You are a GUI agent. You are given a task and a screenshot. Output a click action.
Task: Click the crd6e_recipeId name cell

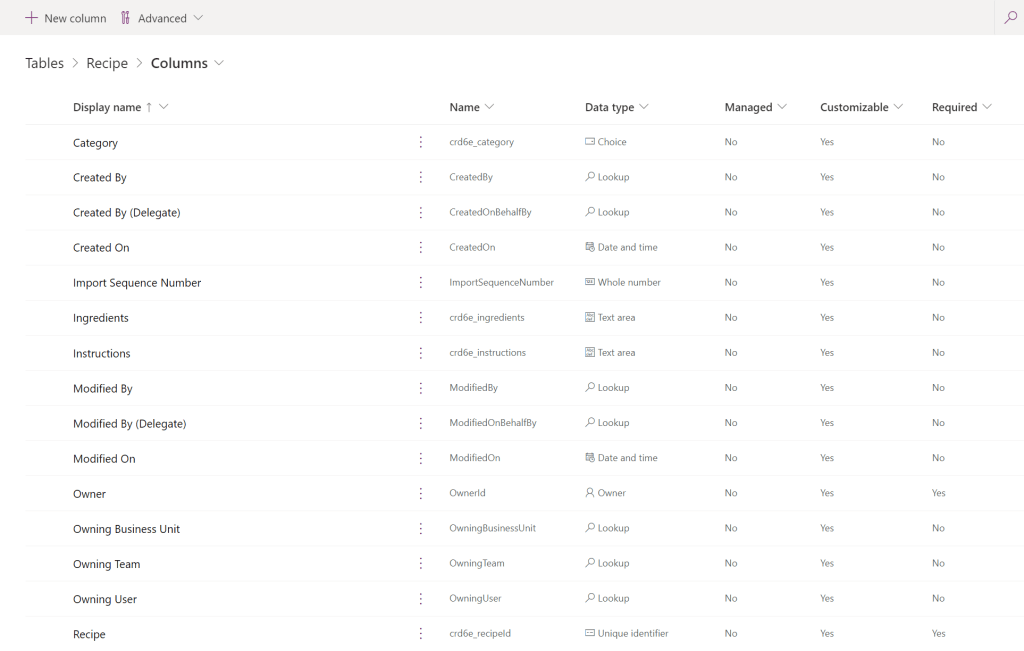(x=480, y=633)
